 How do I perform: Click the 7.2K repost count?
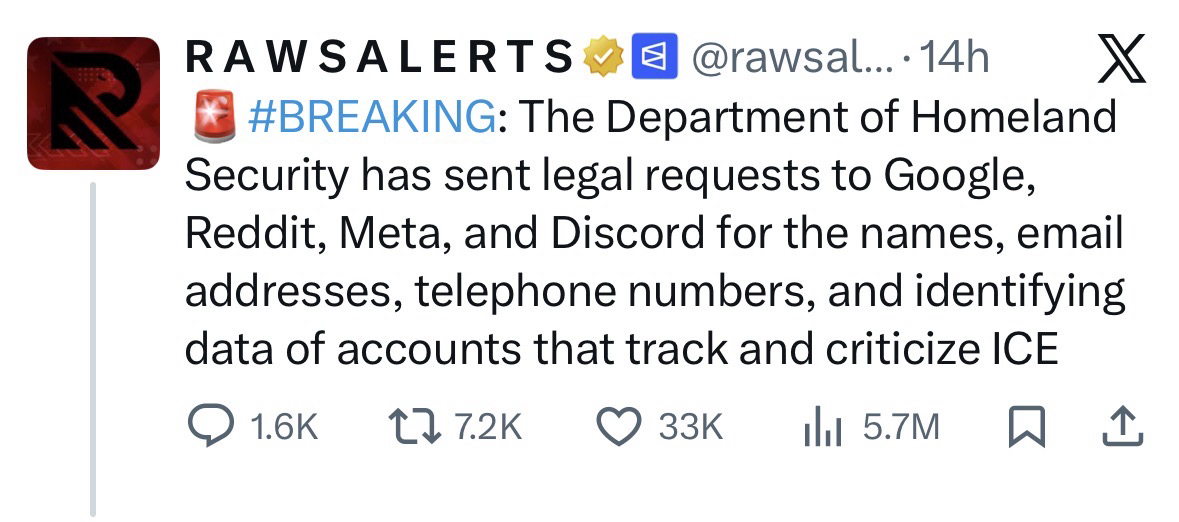[x=487, y=428]
